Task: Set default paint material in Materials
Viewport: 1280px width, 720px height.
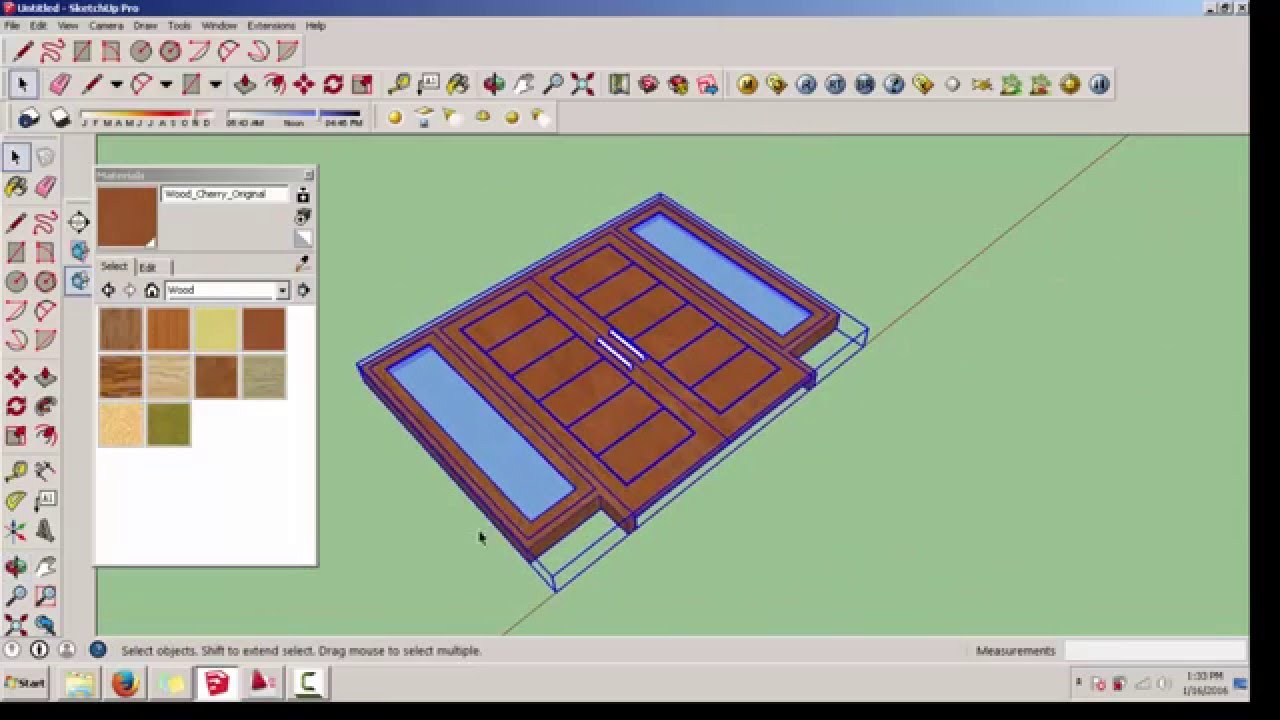Action: (x=303, y=239)
